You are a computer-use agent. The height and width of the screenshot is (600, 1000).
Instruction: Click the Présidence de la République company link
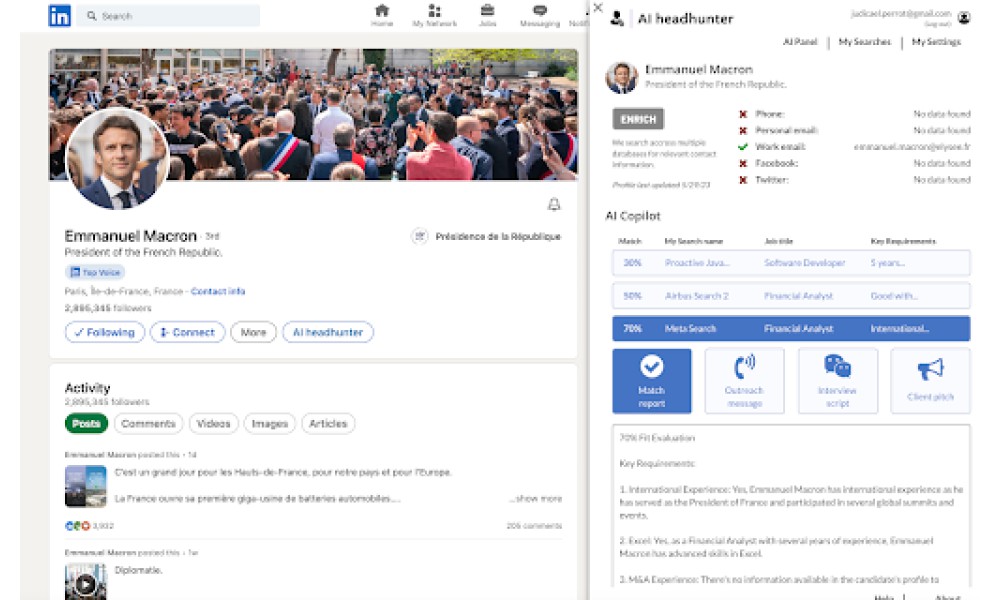tap(497, 237)
